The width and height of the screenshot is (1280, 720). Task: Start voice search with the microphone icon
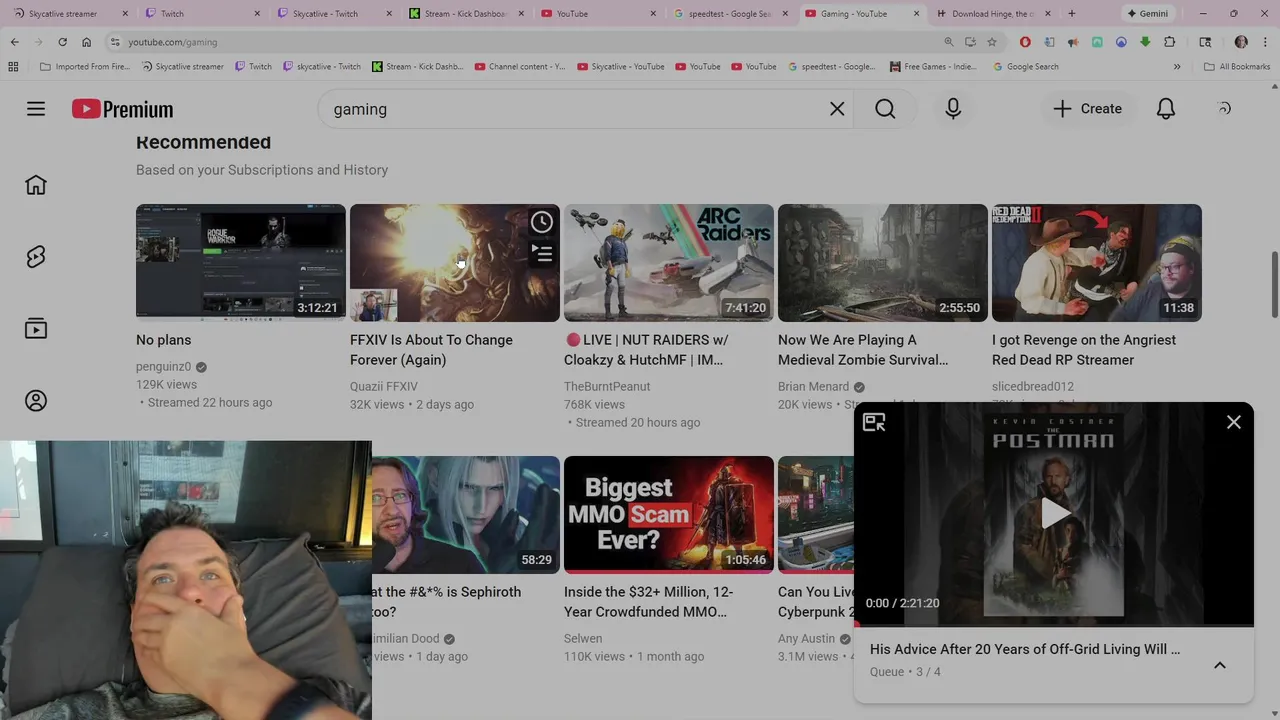pyautogui.click(x=953, y=109)
